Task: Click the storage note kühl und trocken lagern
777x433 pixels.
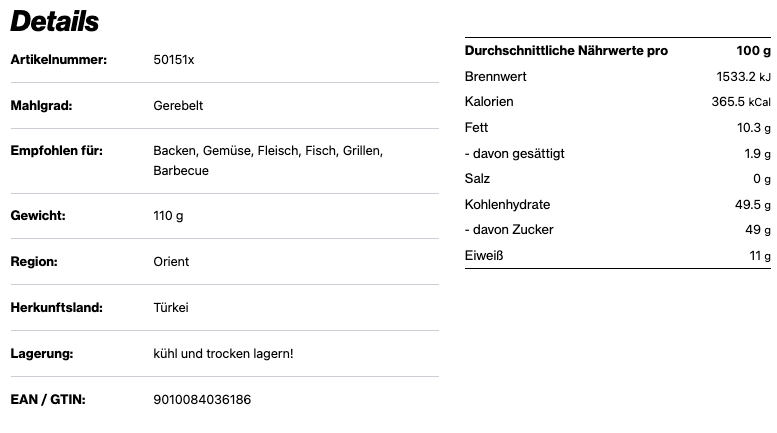Action: [223, 354]
